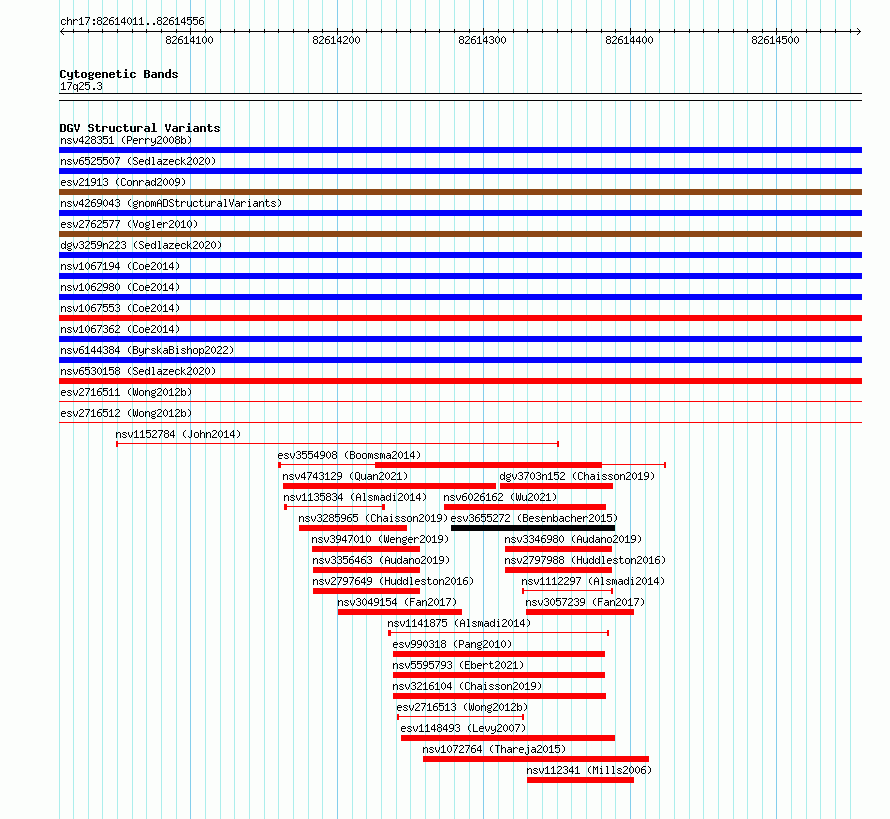
Task: Click the nsv5595793 (Ebert2021) label
Action: tap(458, 665)
